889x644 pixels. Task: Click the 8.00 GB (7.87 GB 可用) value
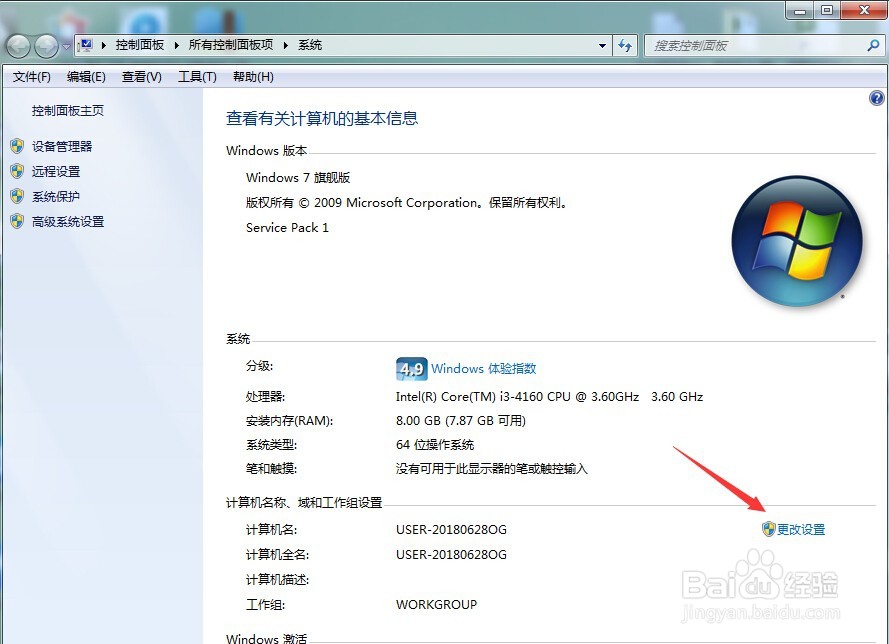[460, 421]
